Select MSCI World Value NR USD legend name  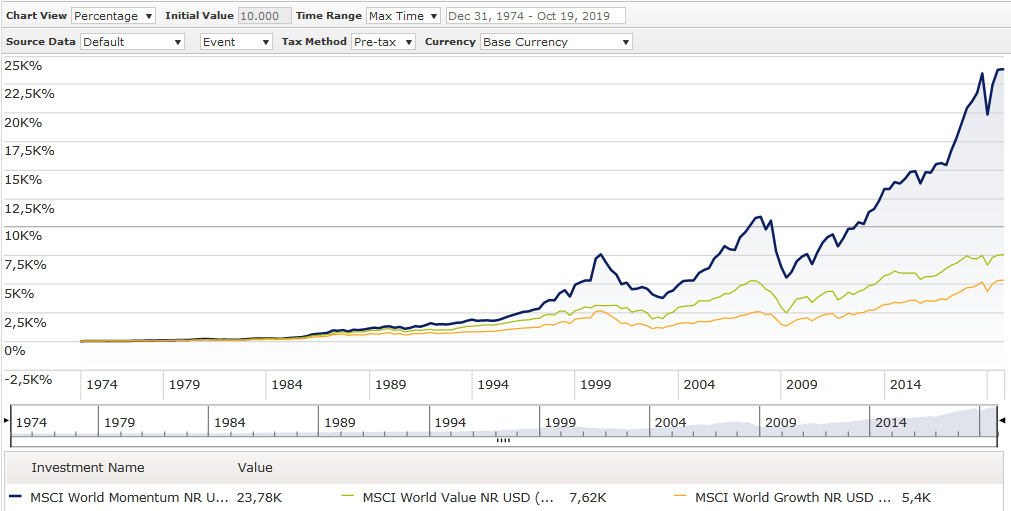(x=458, y=497)
